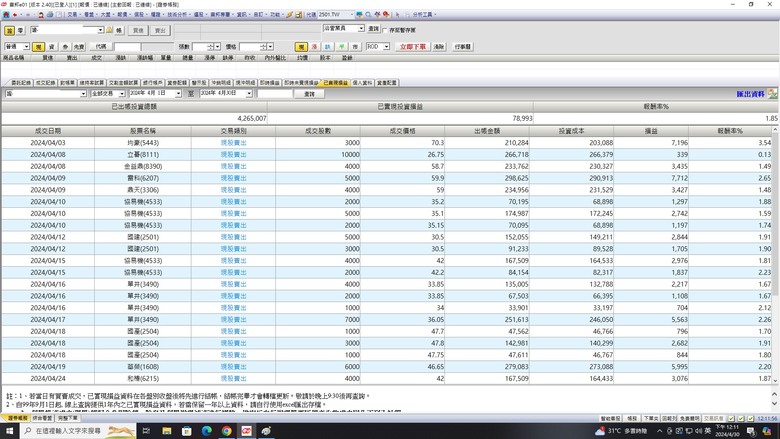Screen dimensions: 780x439
Task: Click the red 立即下單 order button
Action: click(413, 47)
